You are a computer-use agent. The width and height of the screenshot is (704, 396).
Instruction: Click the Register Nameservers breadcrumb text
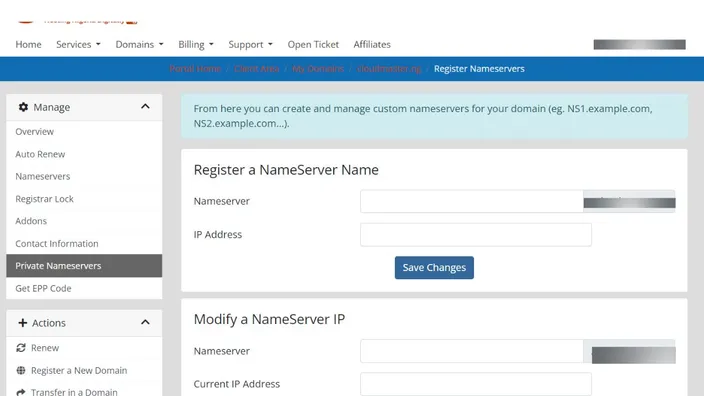(479, 69)
